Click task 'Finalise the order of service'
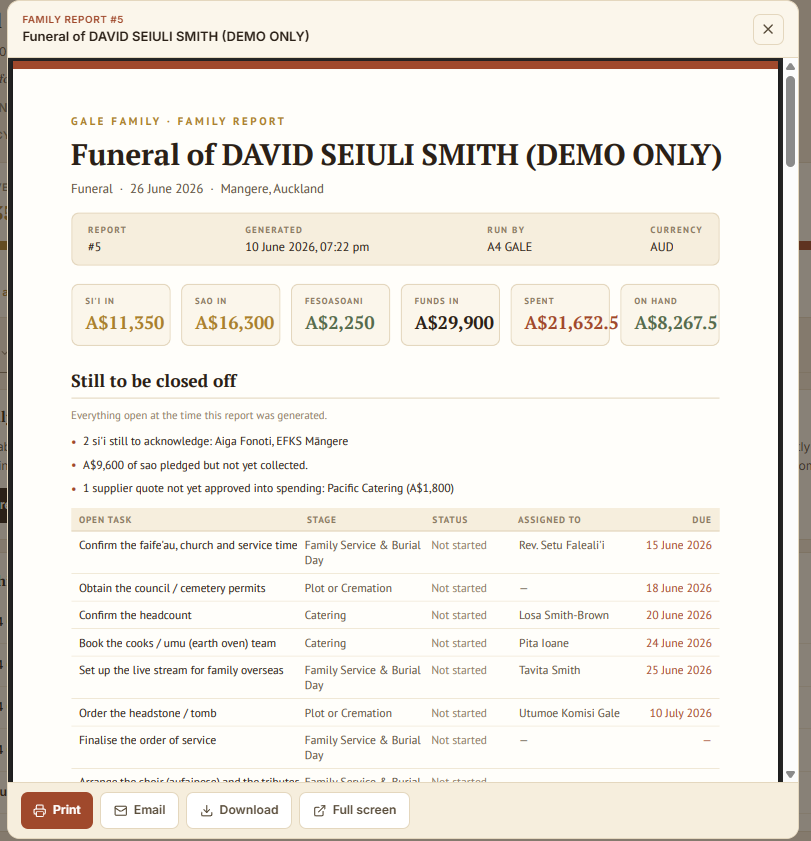 click(x=148, y=740)
